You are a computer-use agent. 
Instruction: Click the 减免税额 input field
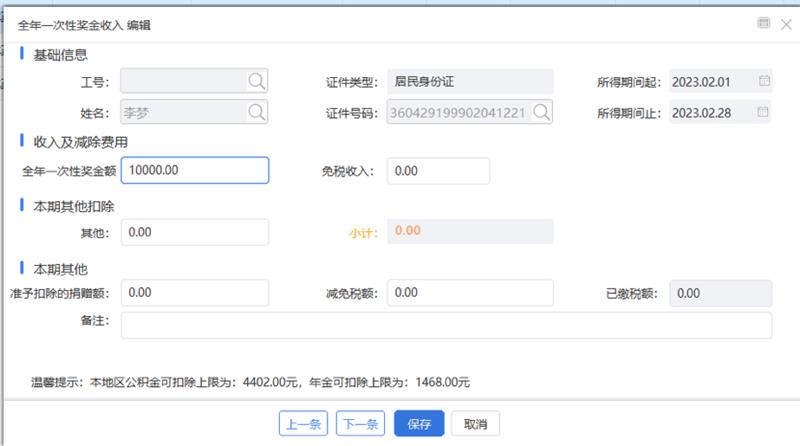tap(470, 293)
